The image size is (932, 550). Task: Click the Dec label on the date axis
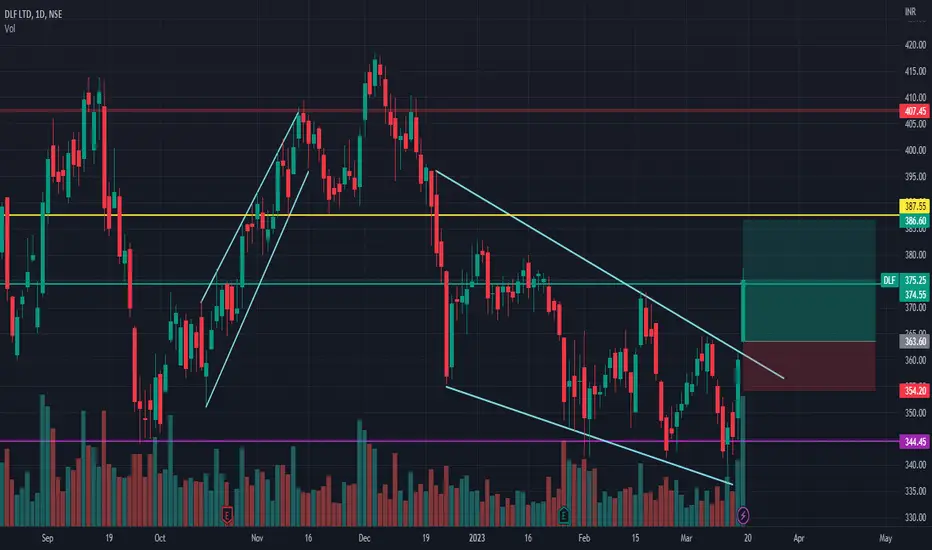click(x=364, y=538)
